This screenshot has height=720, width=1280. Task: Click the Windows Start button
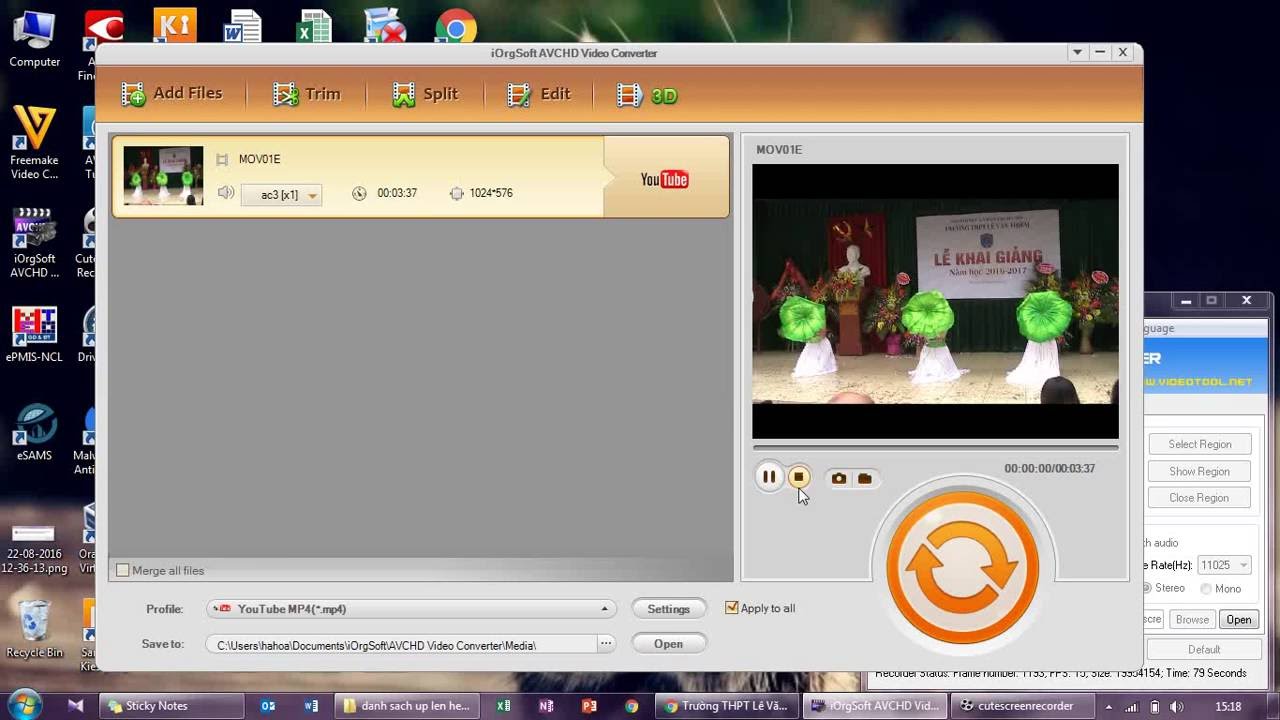click(x=24, y=704)
